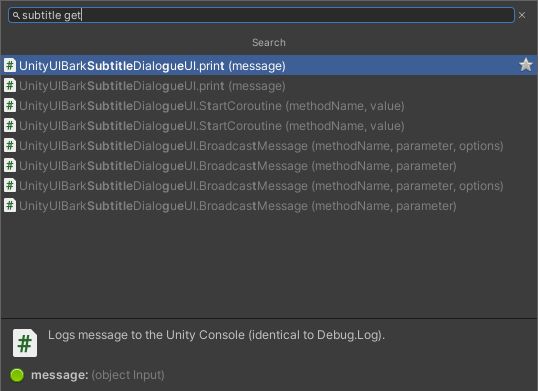The image size is (538, 391).
Task: Pick last BroadcastMessage (methodName, parameter) entry
Action: (269, 205)
